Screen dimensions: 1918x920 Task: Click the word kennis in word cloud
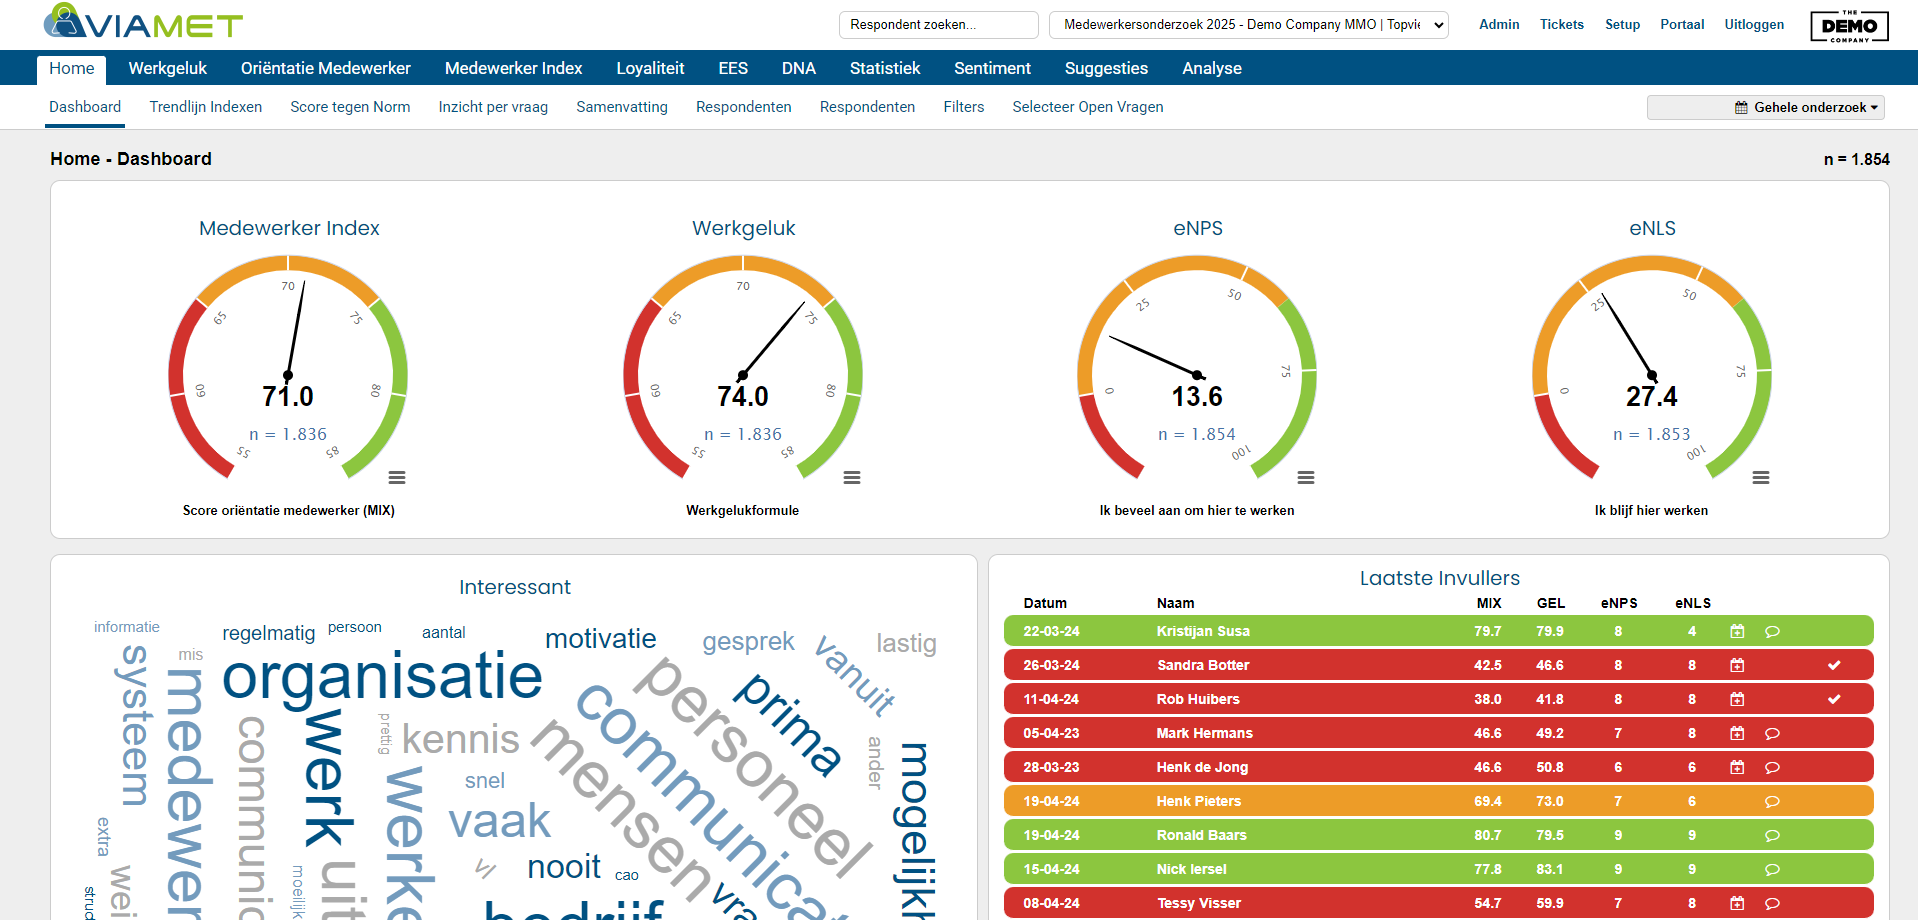tap(461, 740)
